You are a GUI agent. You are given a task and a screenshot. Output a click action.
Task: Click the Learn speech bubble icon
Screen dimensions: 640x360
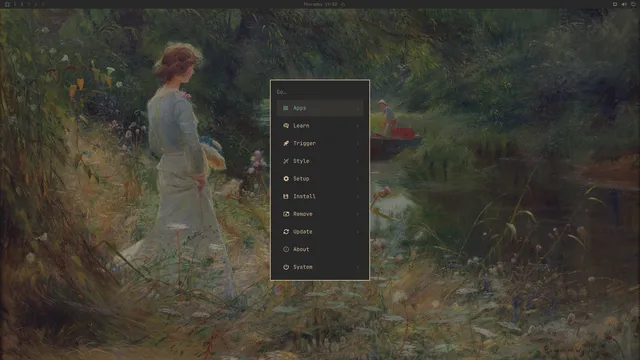tap(286, 126)
